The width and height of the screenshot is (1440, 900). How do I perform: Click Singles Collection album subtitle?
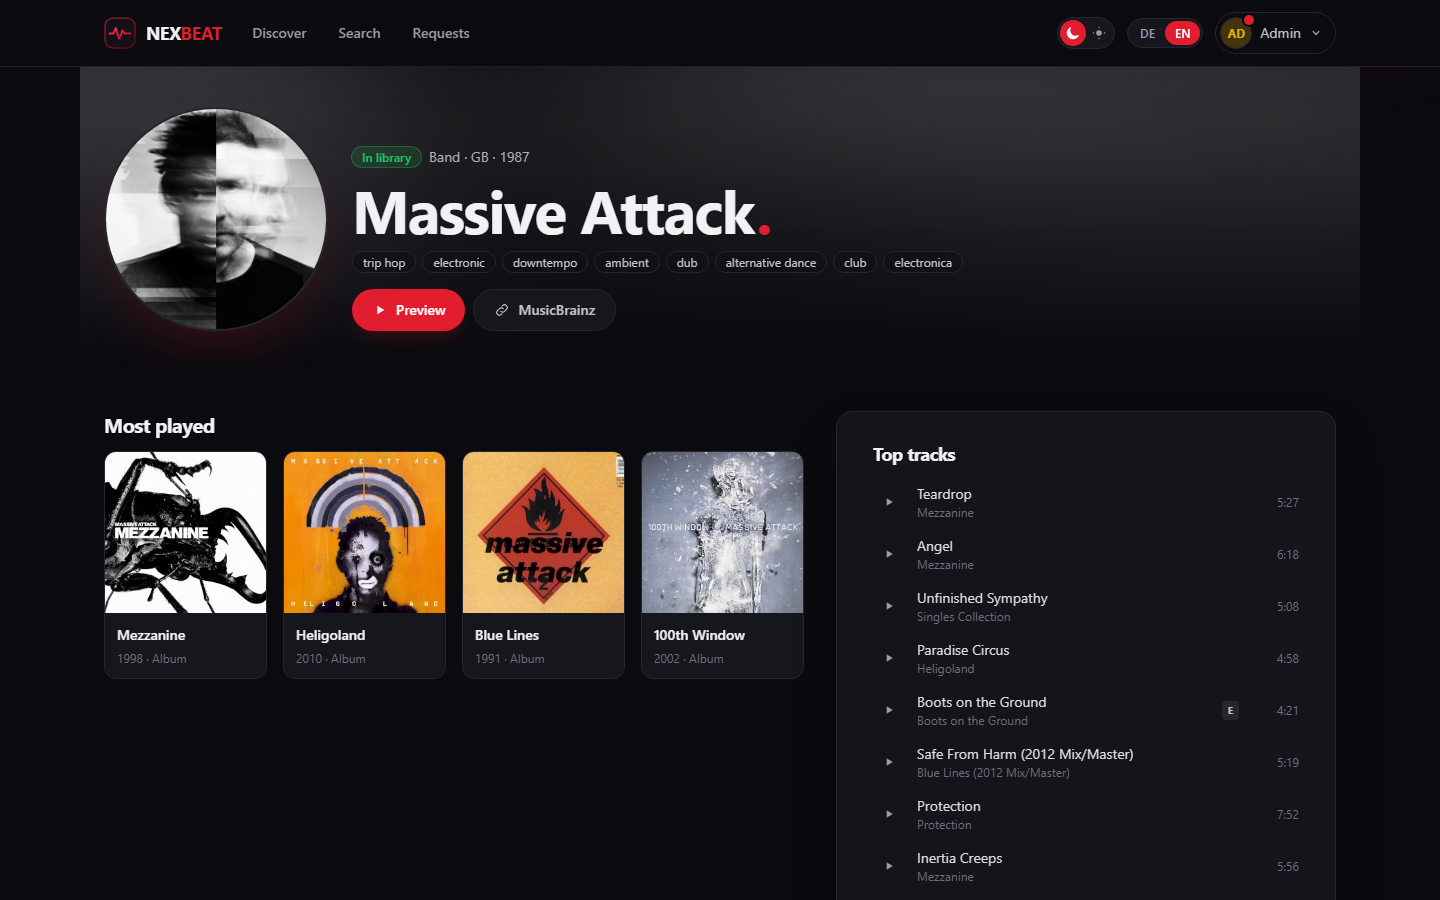(963, 617)
